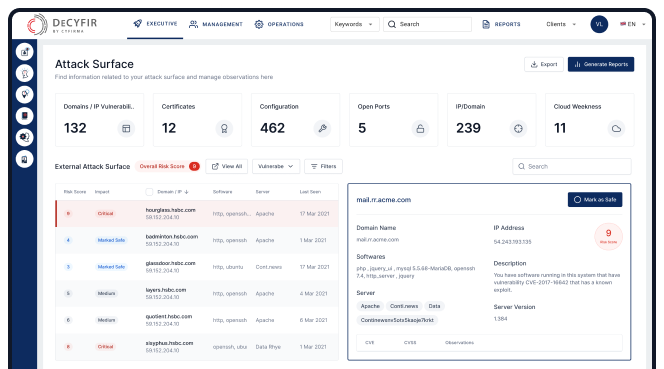Expand the Clients dropdown

(561, 24)
